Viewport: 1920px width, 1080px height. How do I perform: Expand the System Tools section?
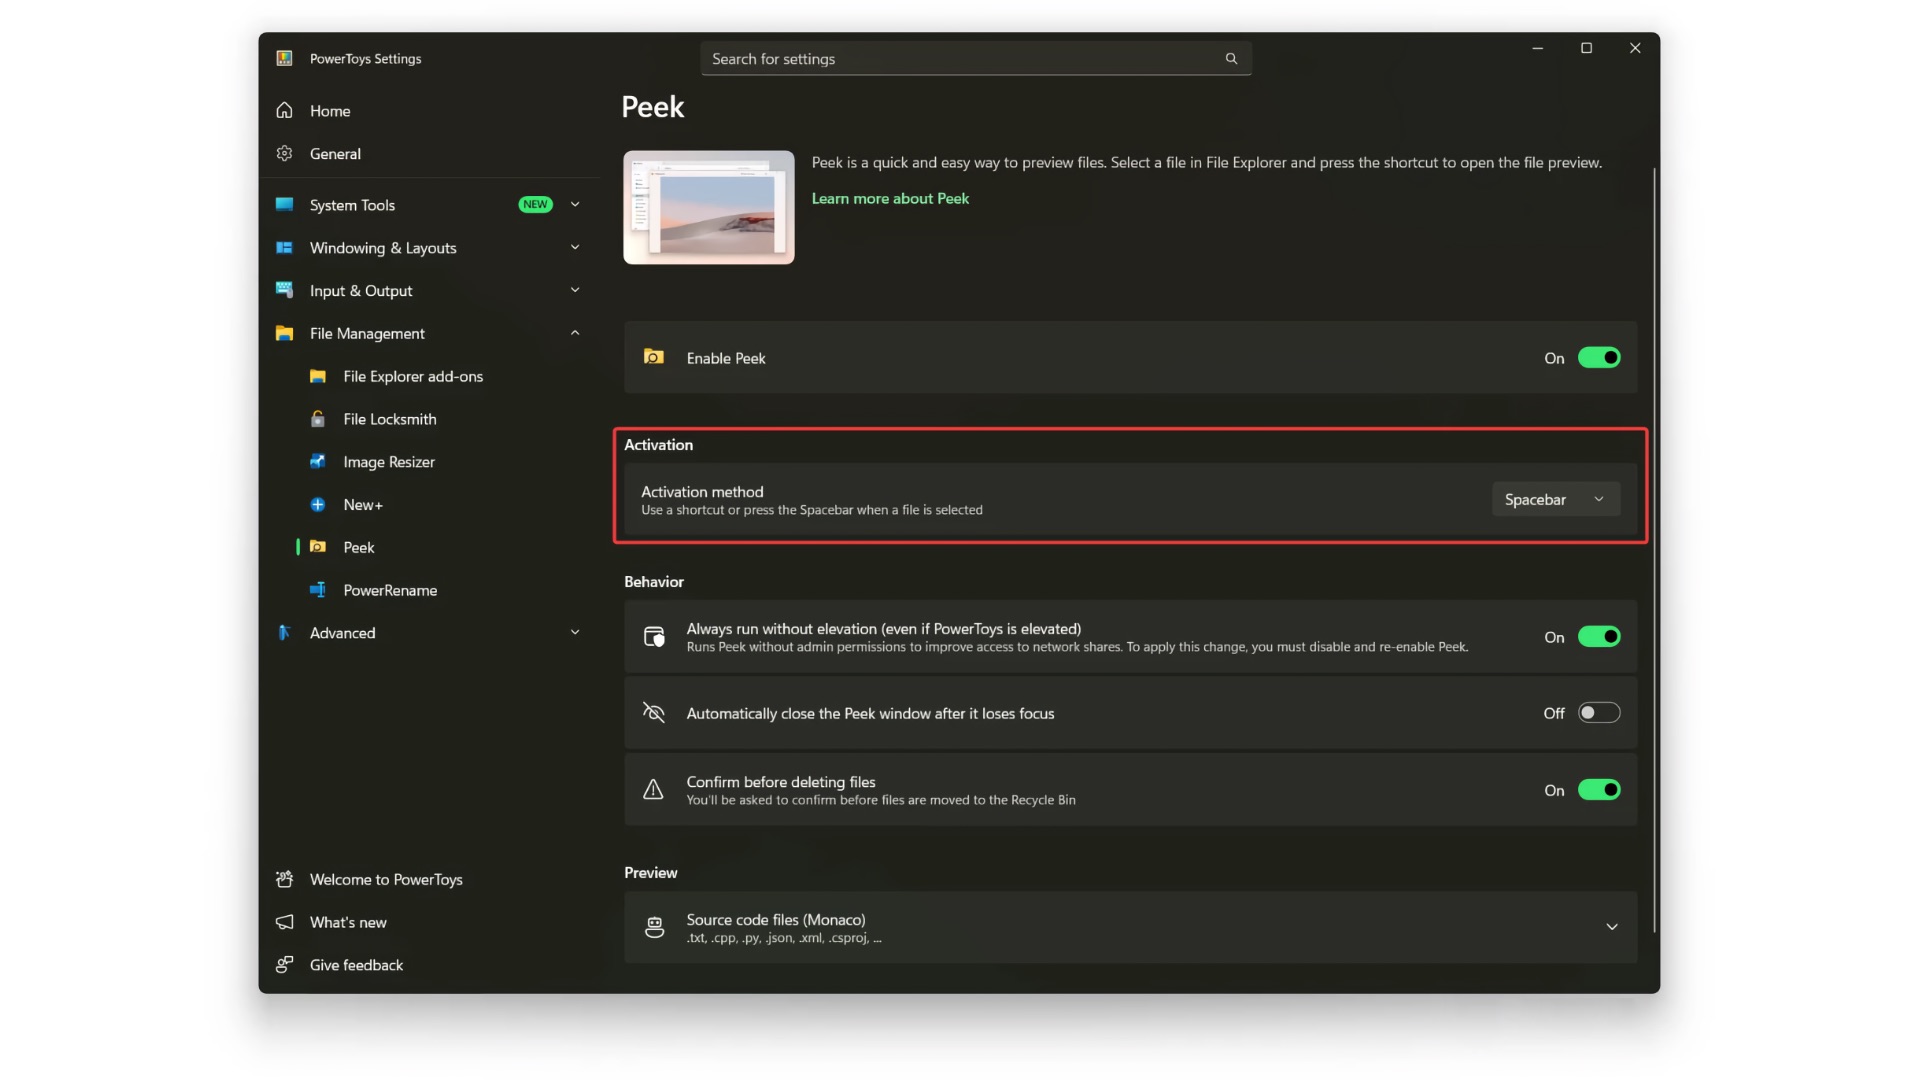point(575,204)
